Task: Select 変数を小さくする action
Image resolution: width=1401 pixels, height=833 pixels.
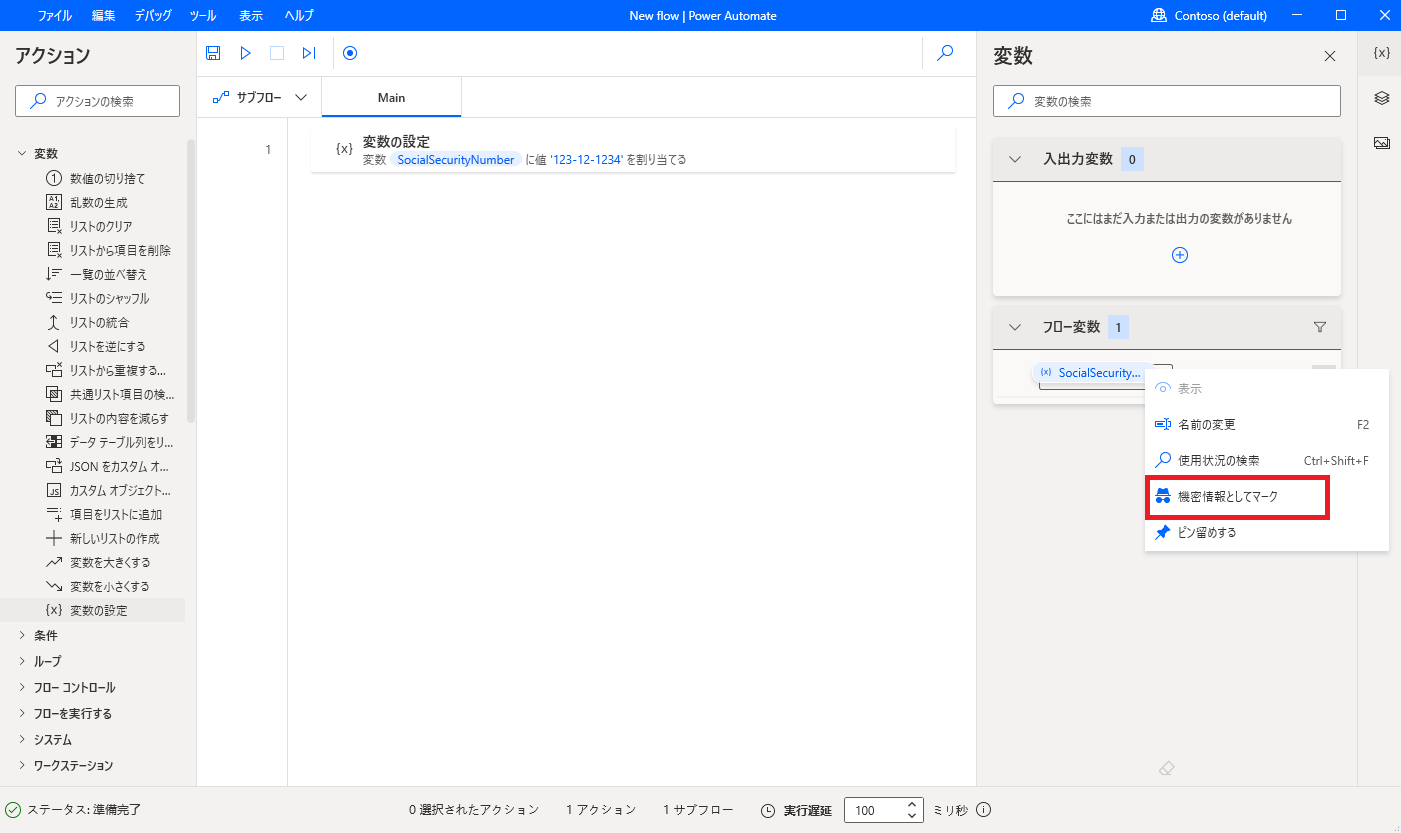Action: [98, 586]
